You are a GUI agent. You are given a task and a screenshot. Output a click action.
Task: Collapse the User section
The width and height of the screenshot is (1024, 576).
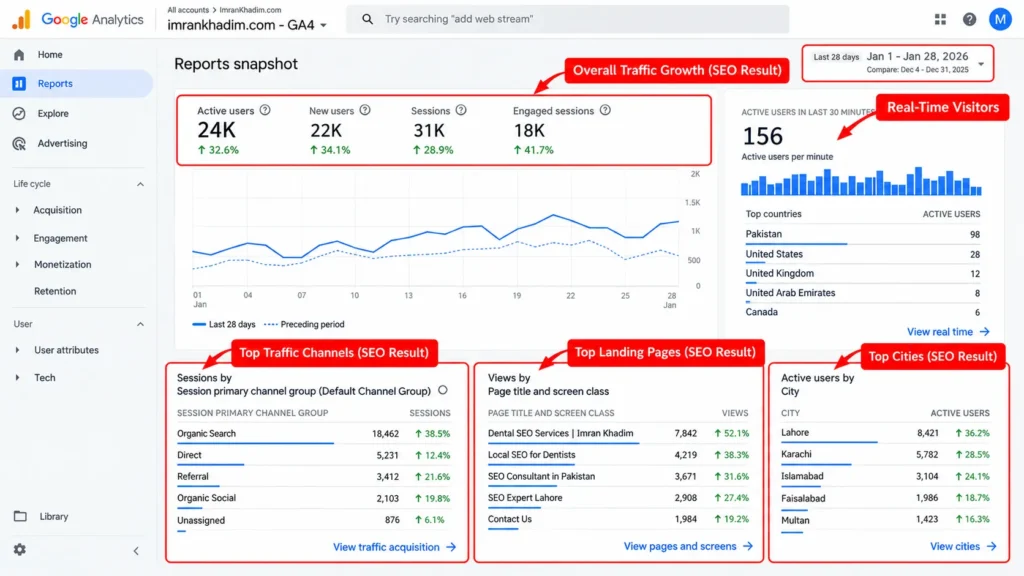pyautogui.click(x=140, y=324)
